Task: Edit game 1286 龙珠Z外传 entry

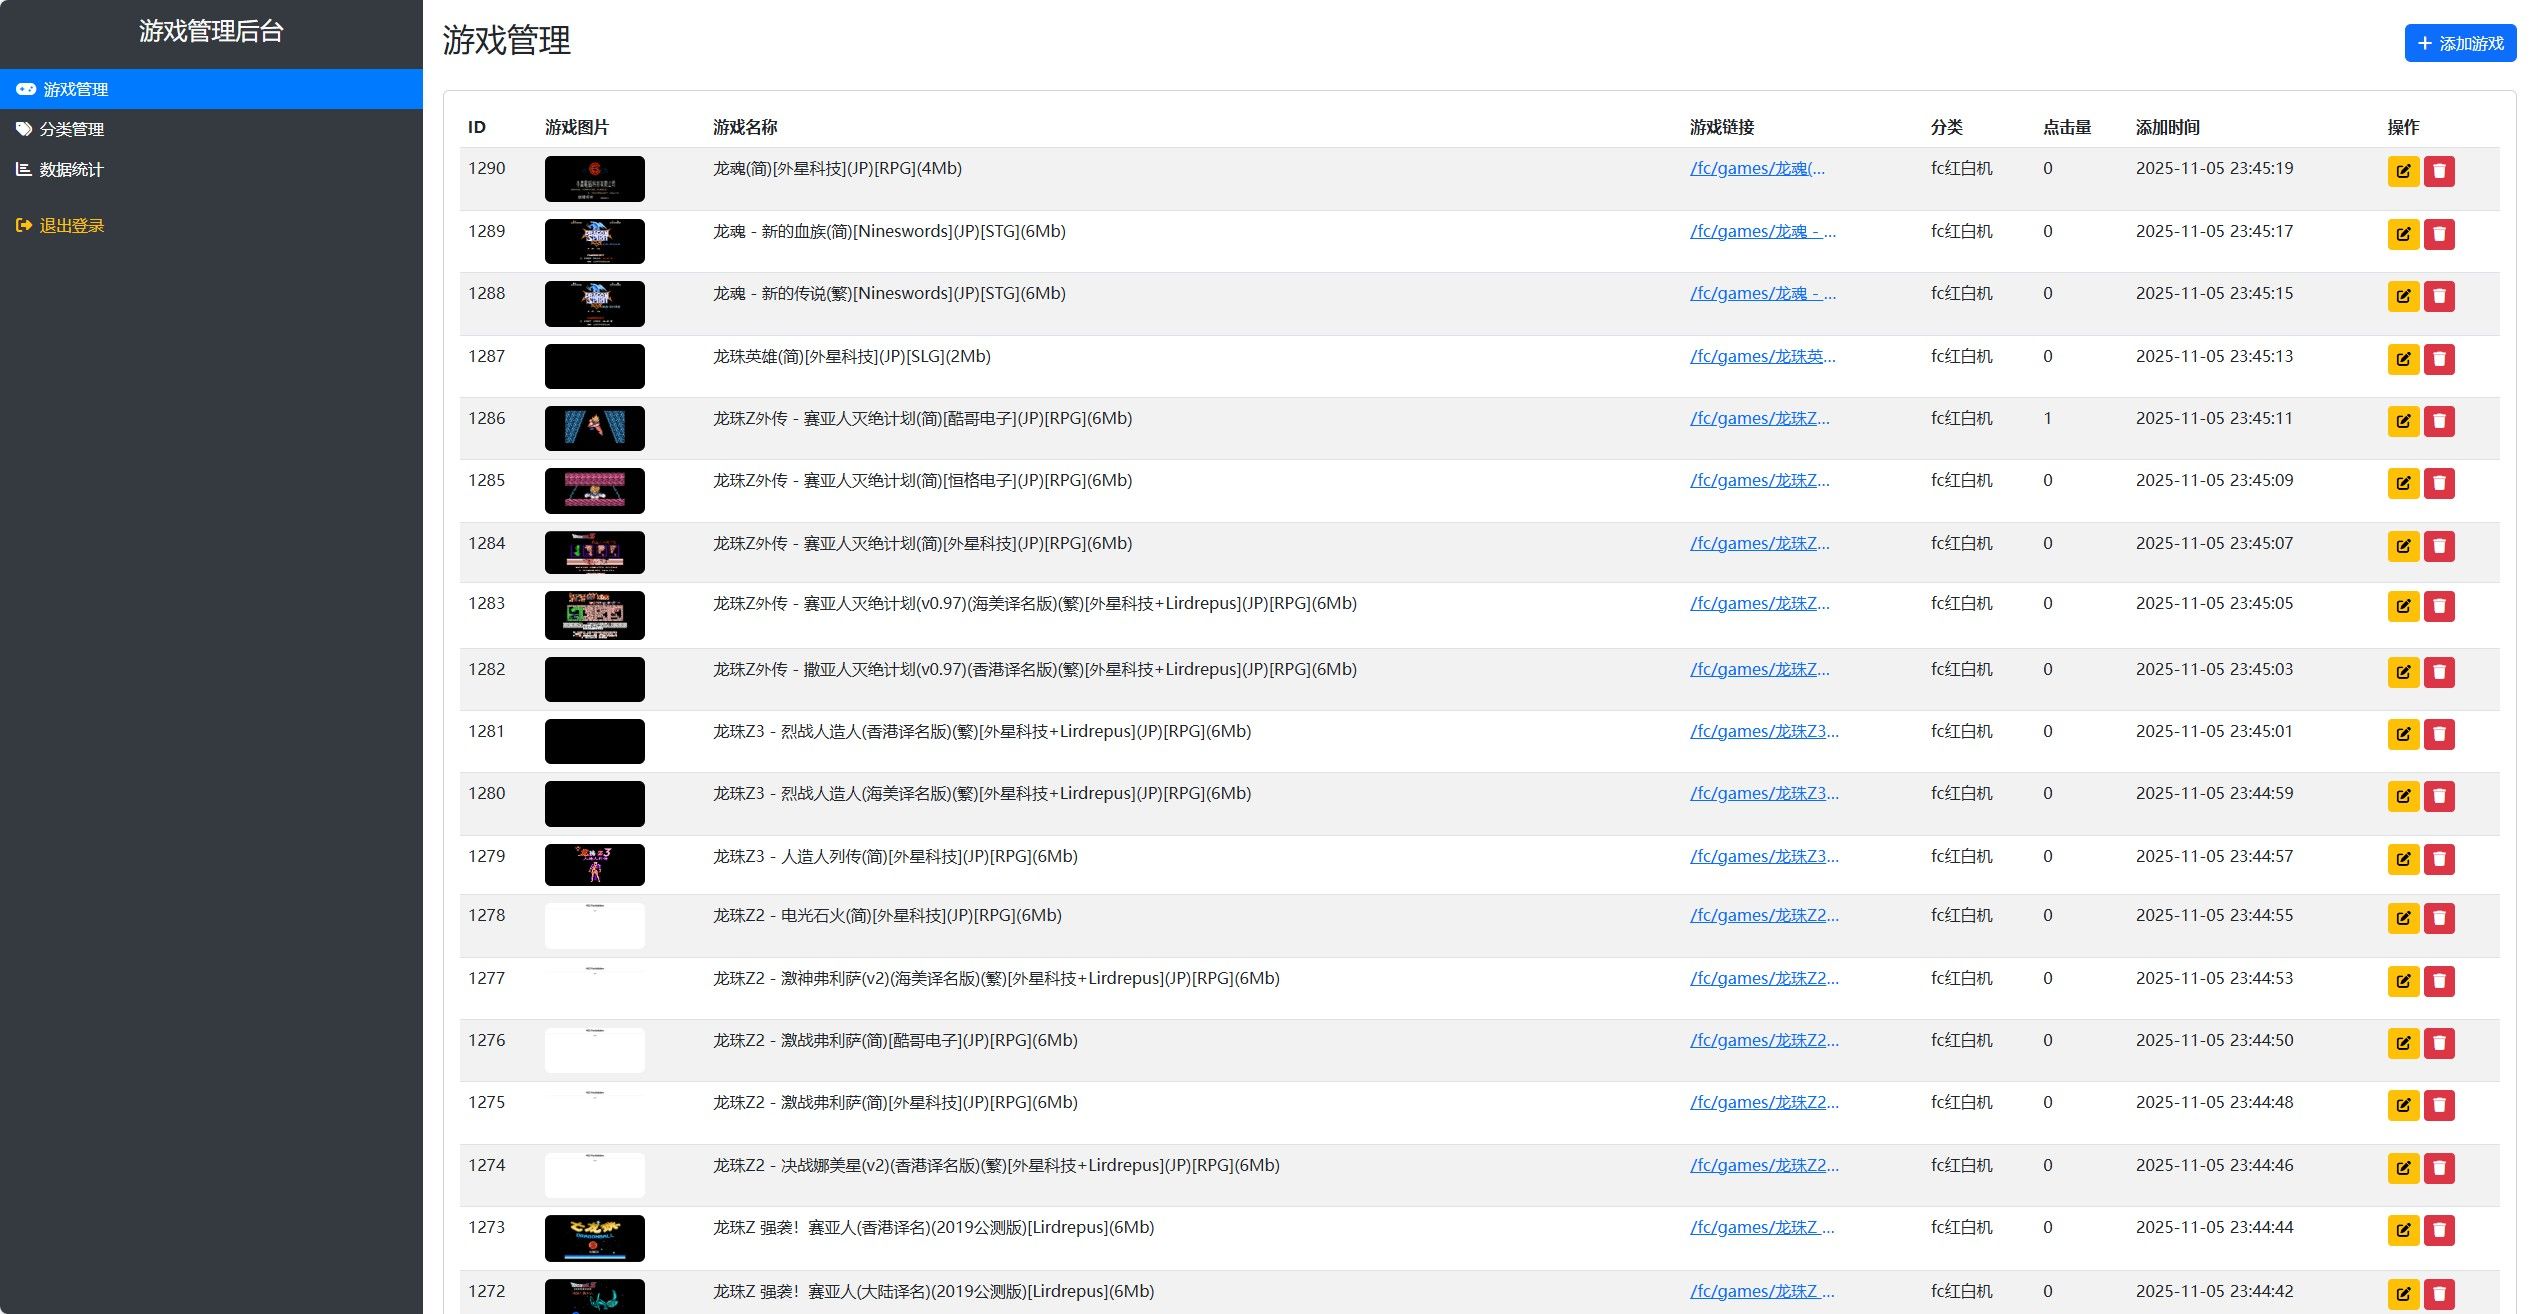Action: click(2403, 421)
